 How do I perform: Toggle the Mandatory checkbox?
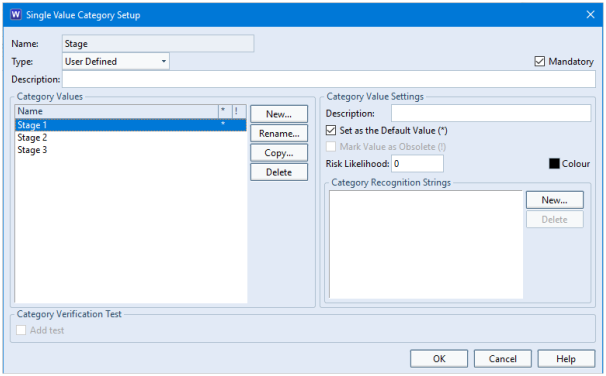point(540,61)
